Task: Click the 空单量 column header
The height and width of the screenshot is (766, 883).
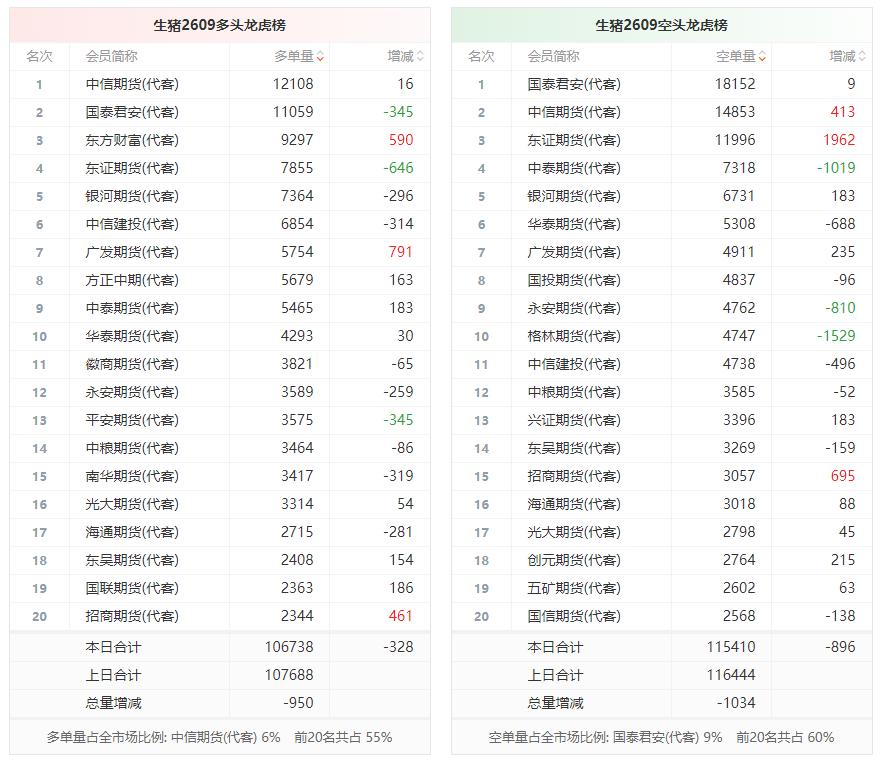Action: pos(735,56)
